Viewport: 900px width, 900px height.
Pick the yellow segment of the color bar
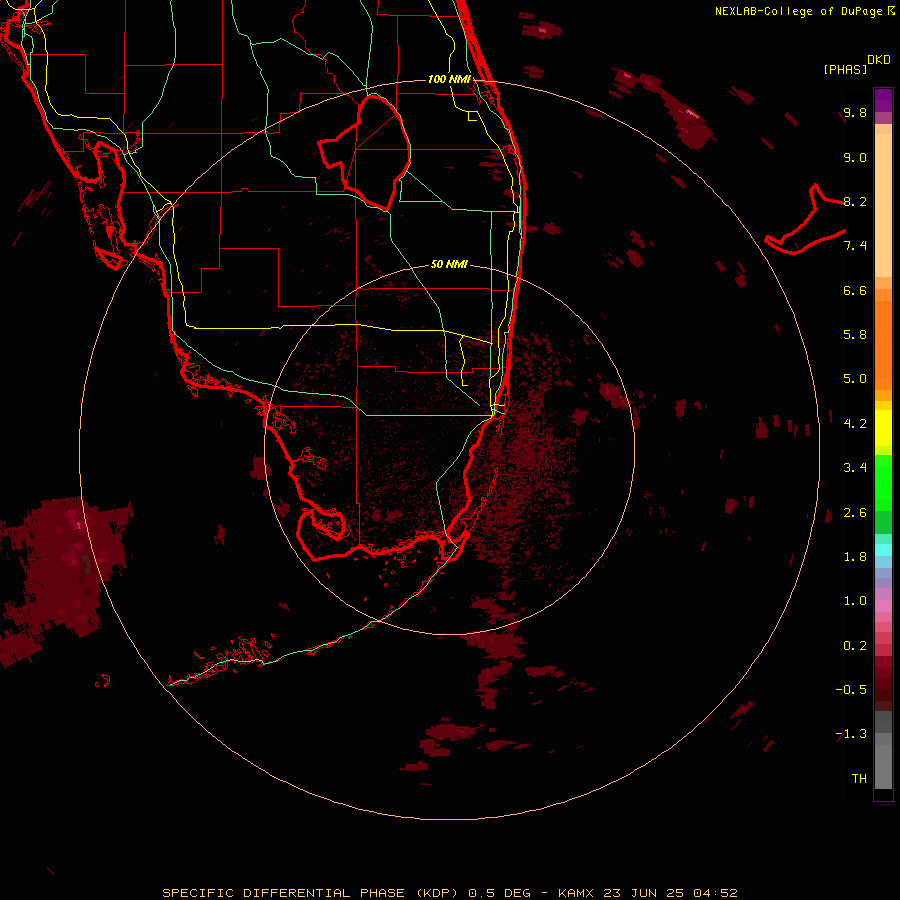(883, 428)
